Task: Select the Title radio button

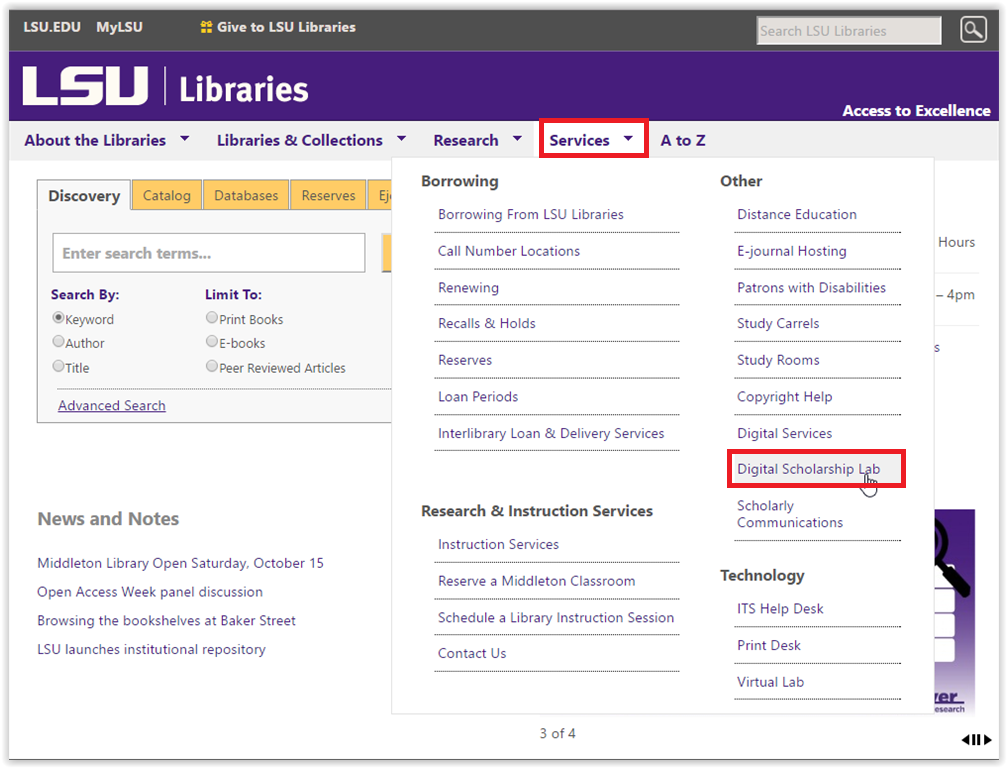Action: 58,367
